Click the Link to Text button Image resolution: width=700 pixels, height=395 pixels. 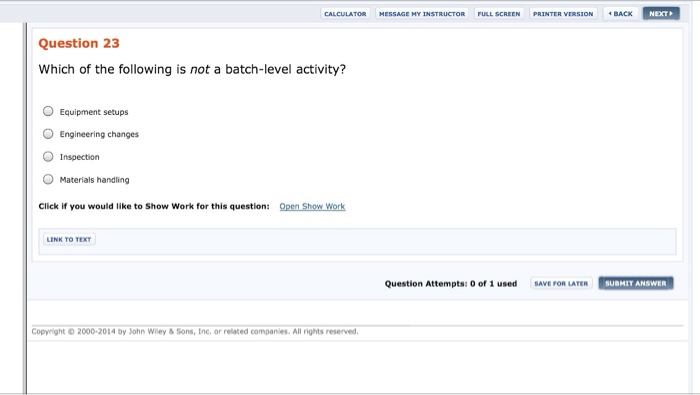(x=69, y=240)
